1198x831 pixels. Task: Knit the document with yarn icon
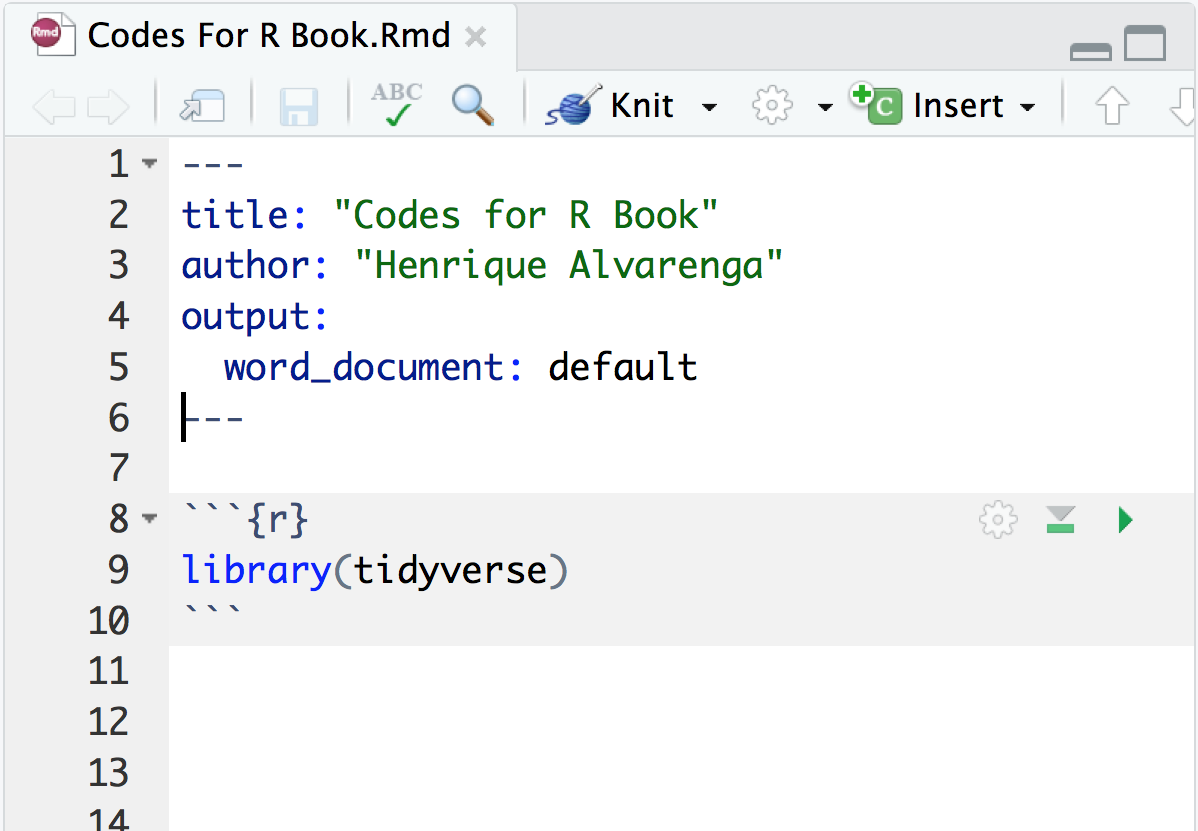pyautogui.click(x=609, y=105)
